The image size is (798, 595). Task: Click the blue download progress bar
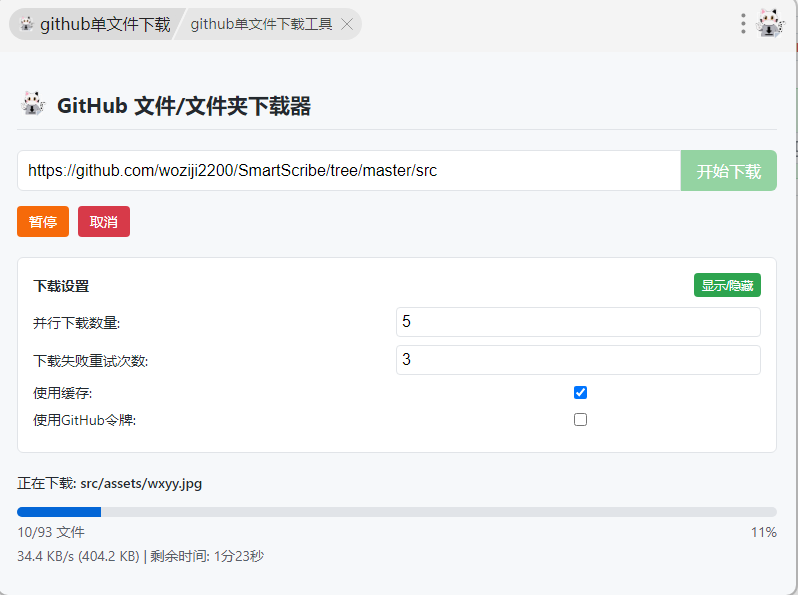point(397,512)
